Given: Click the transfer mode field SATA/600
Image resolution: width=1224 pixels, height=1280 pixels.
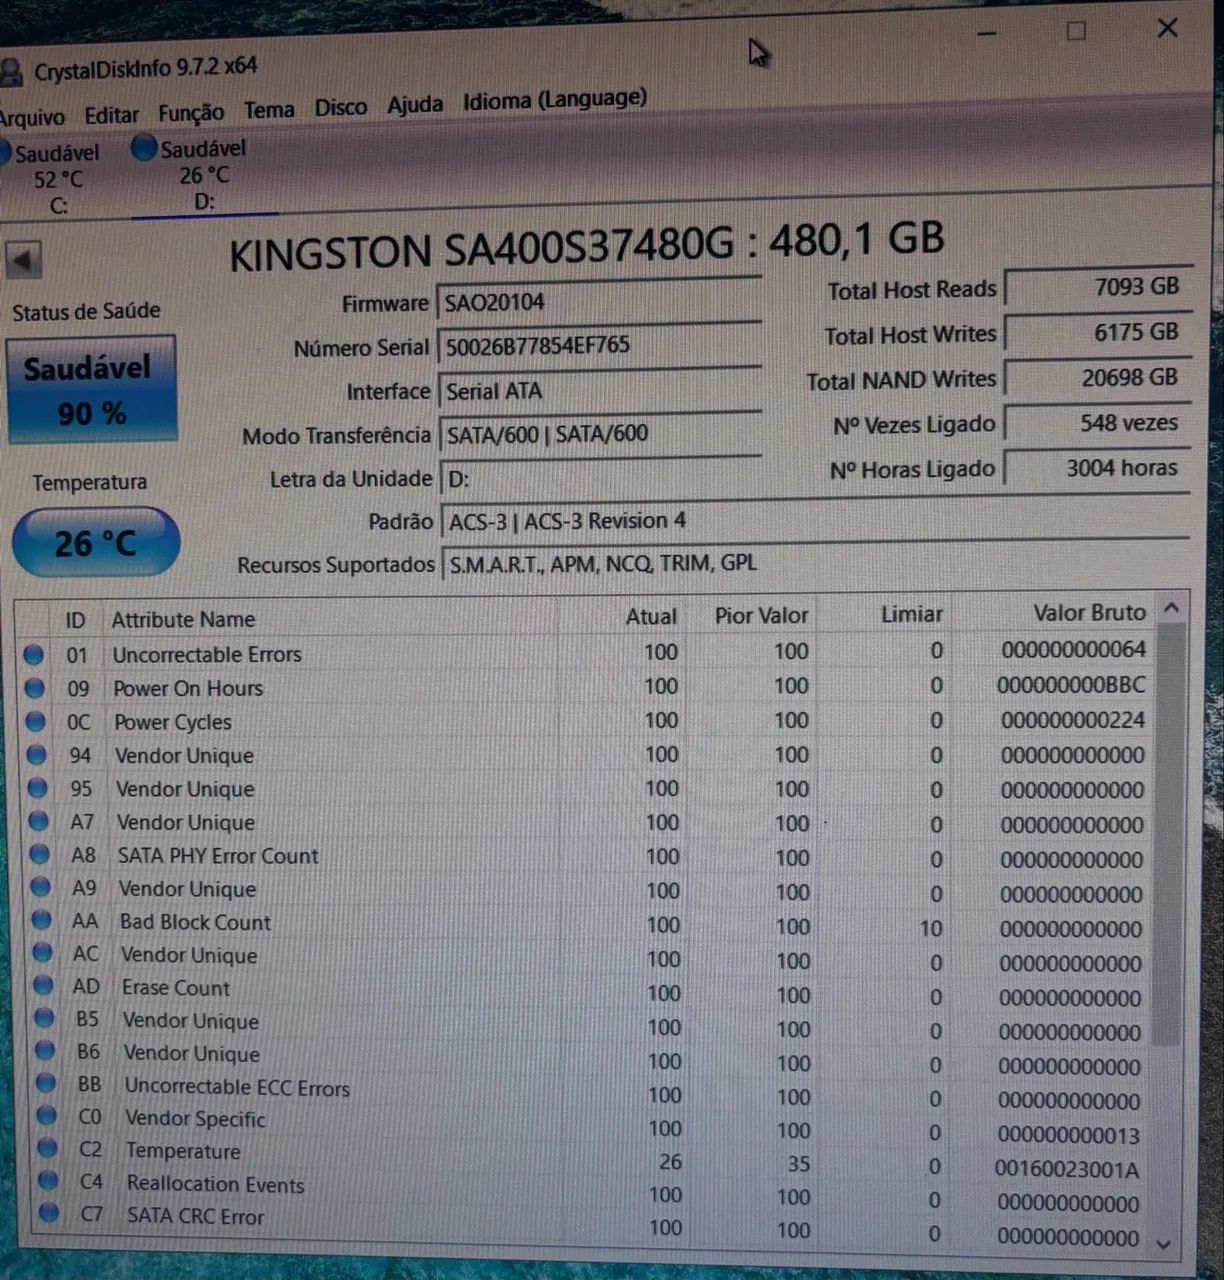Looking at the screenshot, I should [x=600, y=434].
